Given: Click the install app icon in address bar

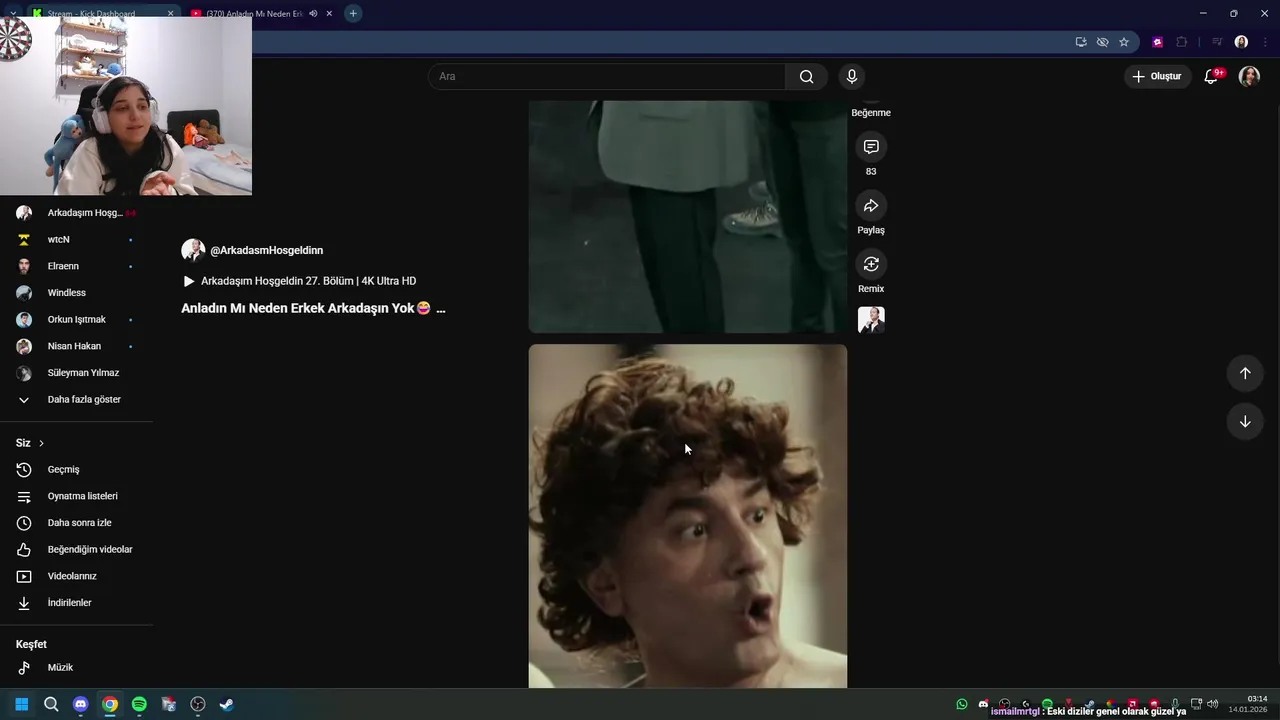Looking at the screenshot, I should click(1081, 42).
